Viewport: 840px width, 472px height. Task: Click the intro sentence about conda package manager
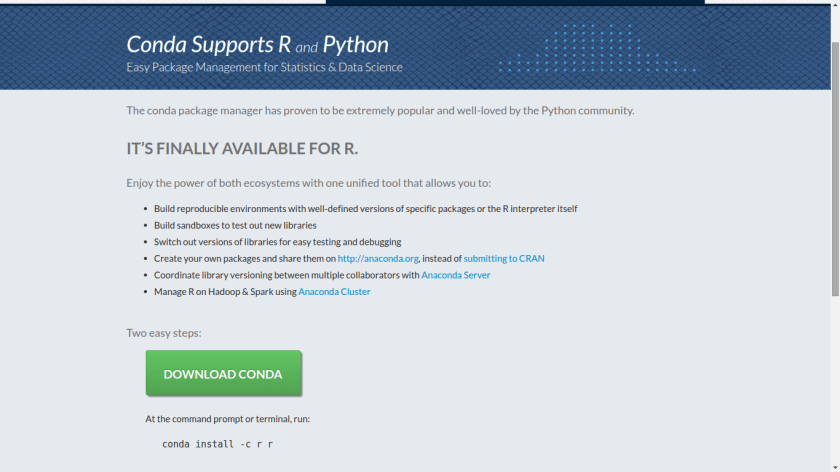(380, 110)
